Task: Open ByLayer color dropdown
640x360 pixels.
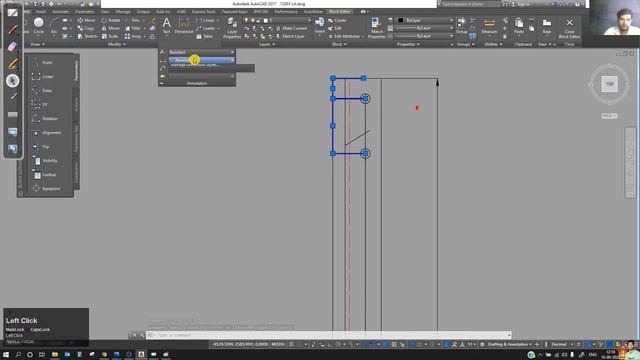Action: pyautogui.click(x=425, y=20)
